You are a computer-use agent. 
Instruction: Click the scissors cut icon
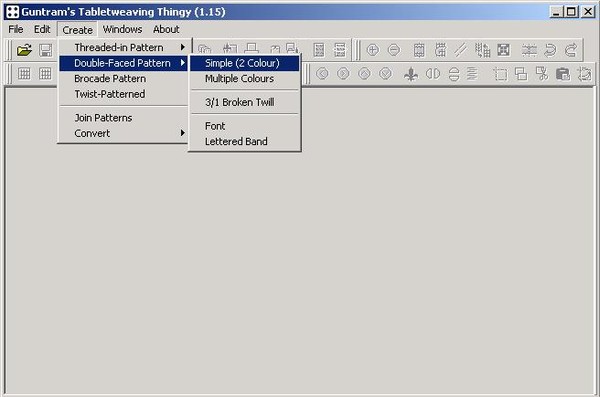pos(542,74)
